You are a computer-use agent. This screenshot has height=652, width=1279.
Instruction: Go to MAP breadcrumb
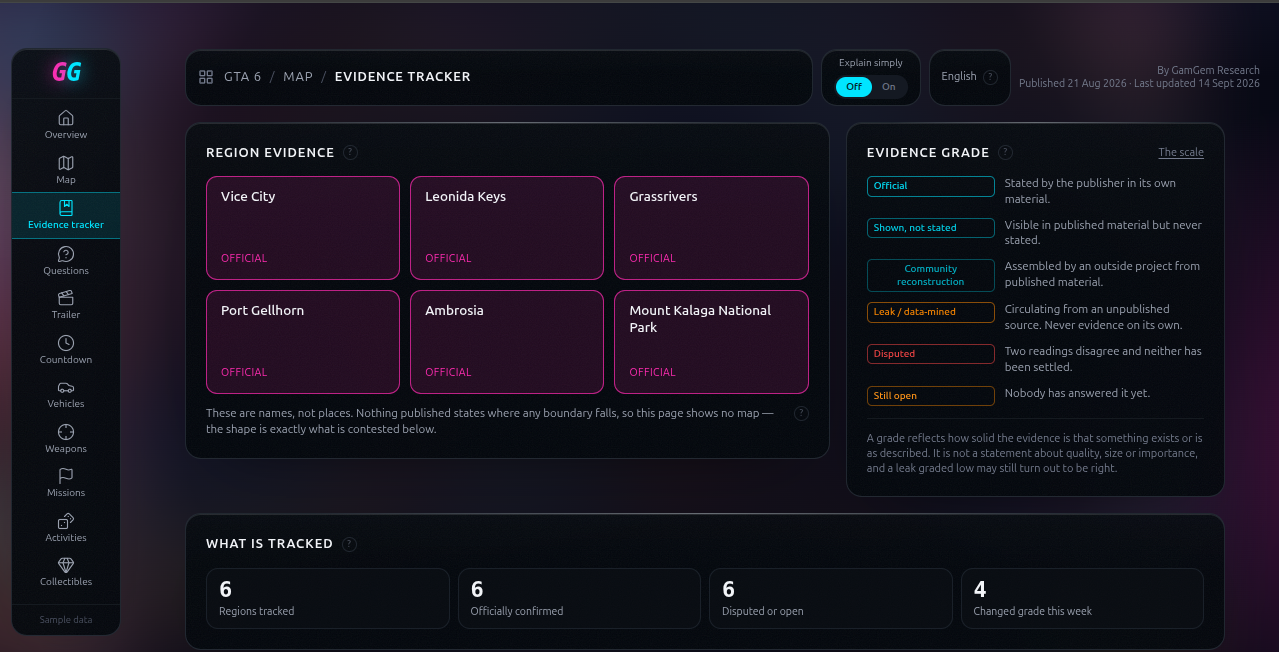[298, 77]
